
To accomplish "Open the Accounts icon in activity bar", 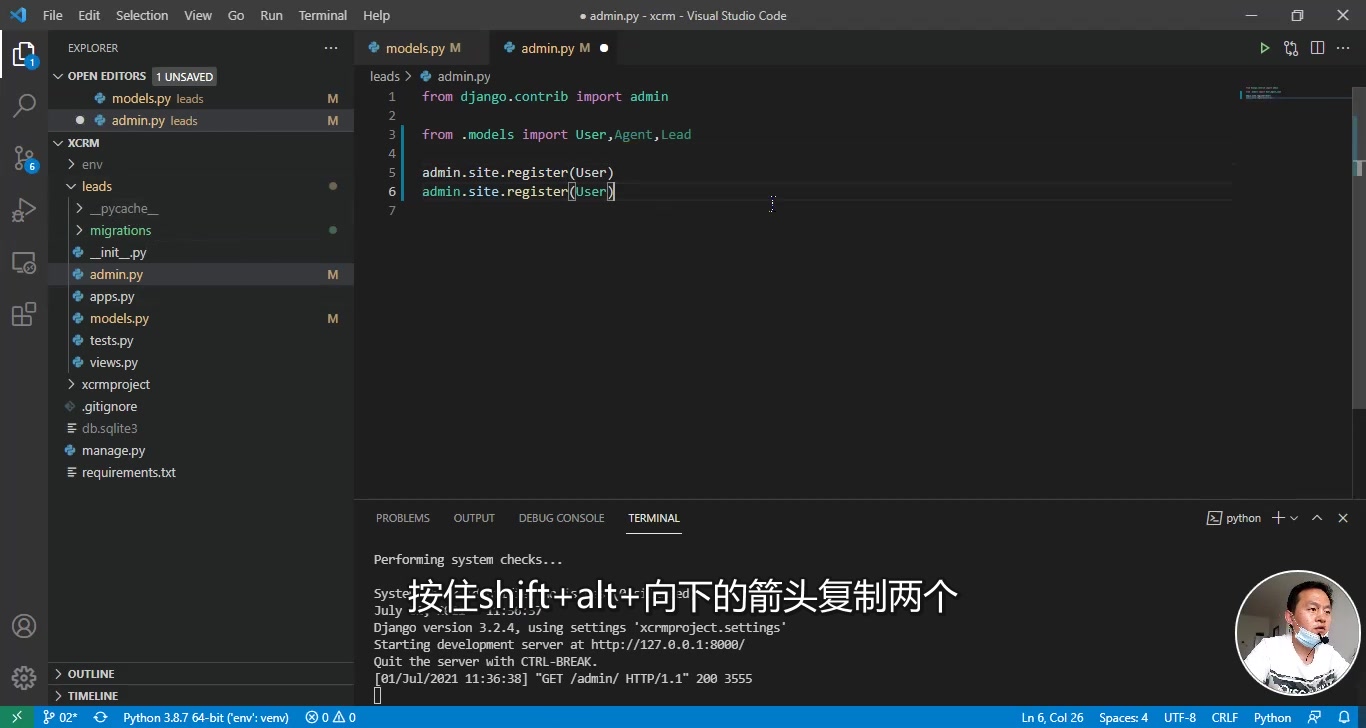I will pyautogui.click(x=24, y=626).
